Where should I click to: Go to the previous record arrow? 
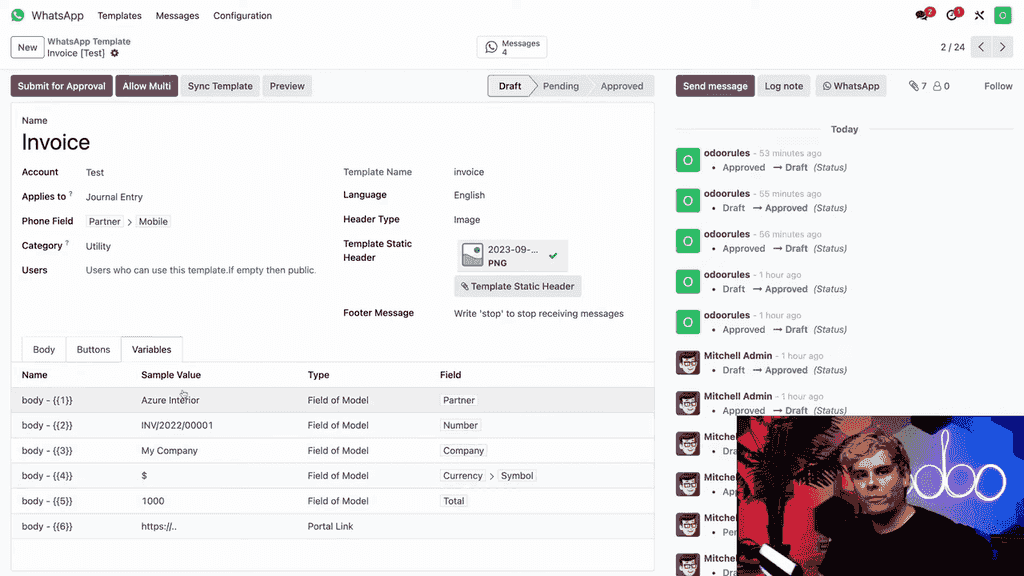(982, 47)
